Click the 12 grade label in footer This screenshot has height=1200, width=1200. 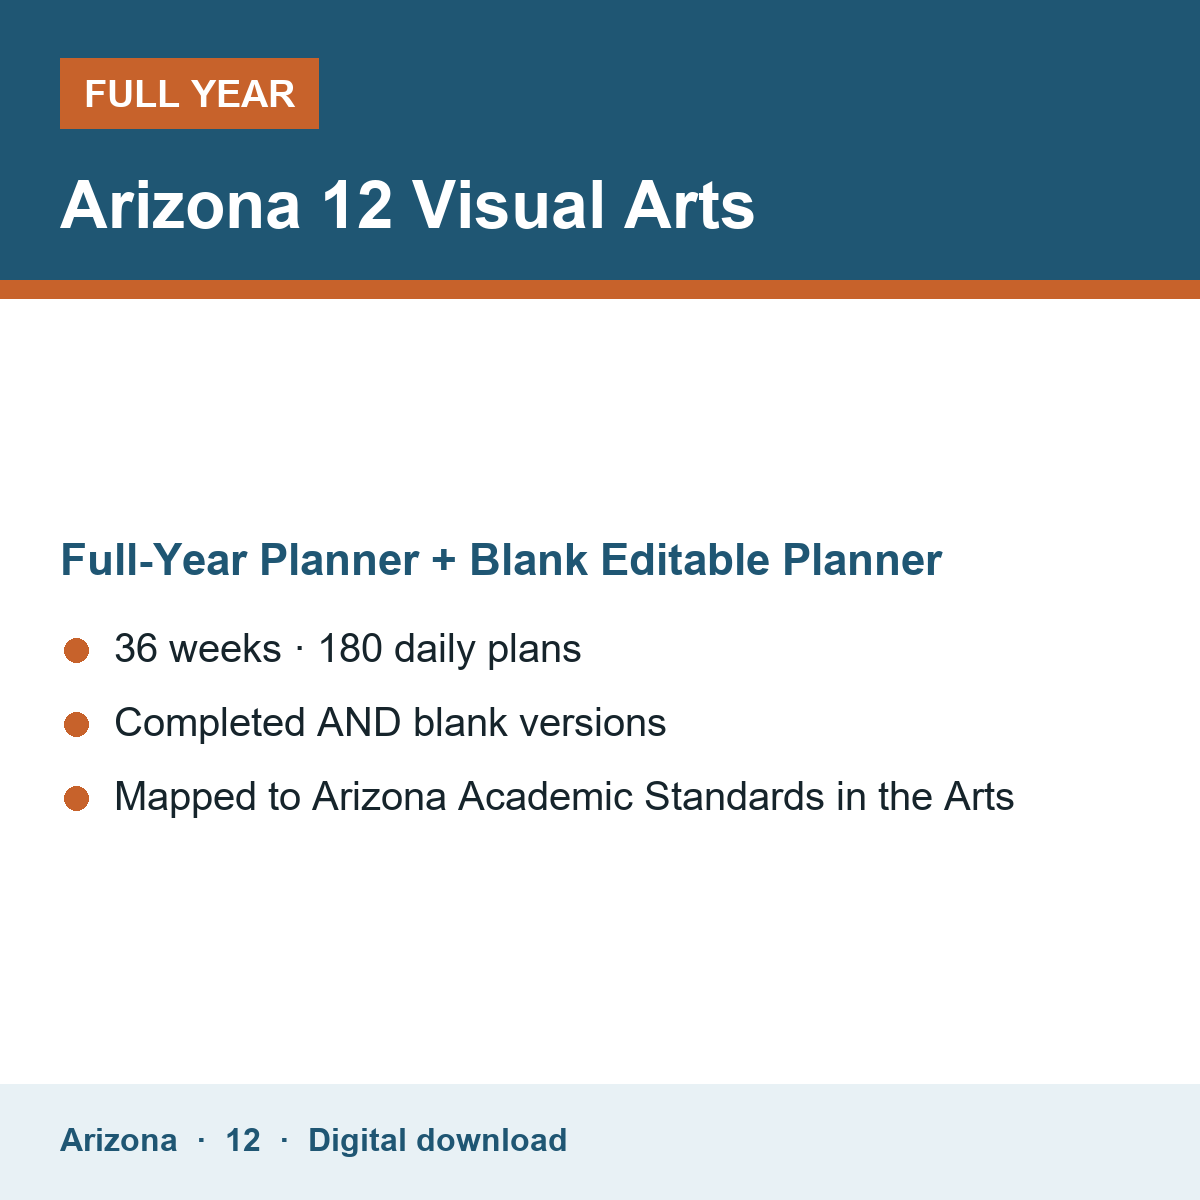click(243, 1140)
